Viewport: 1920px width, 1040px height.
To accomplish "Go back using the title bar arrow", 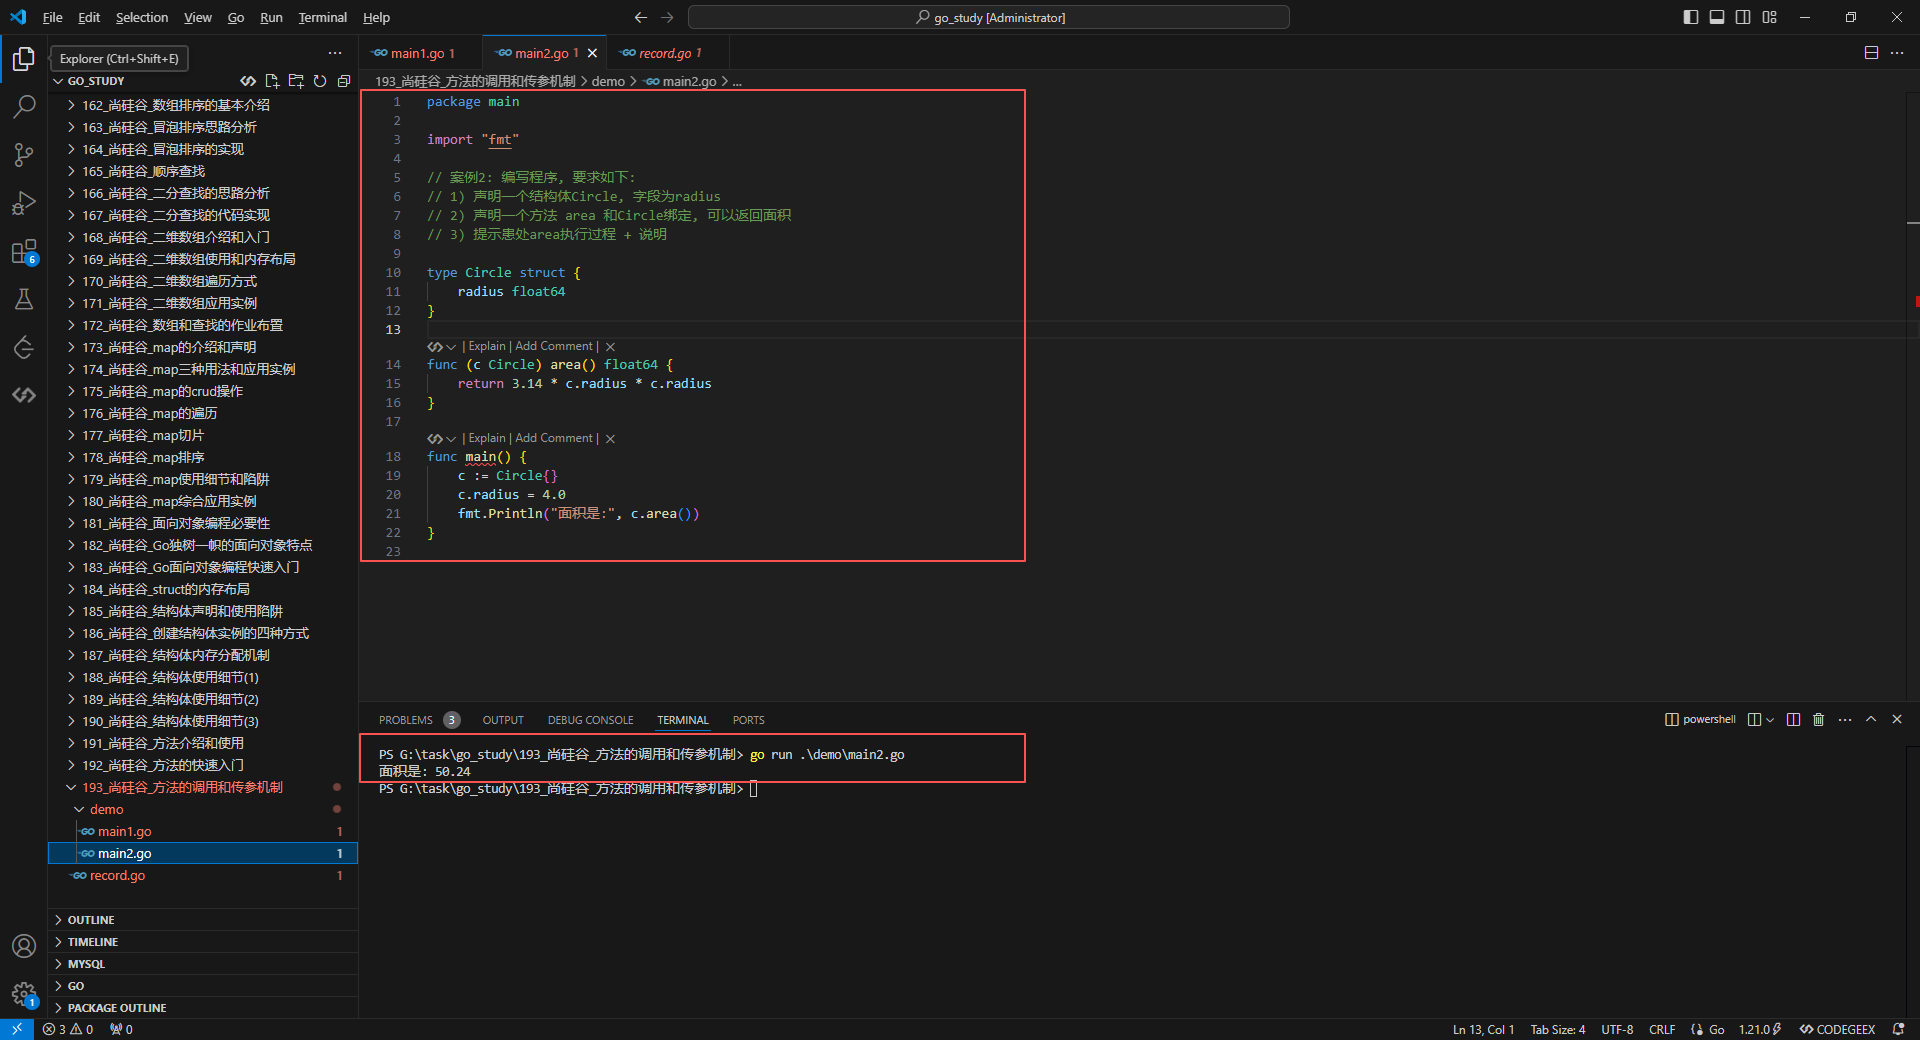I will tap(641, 17).
